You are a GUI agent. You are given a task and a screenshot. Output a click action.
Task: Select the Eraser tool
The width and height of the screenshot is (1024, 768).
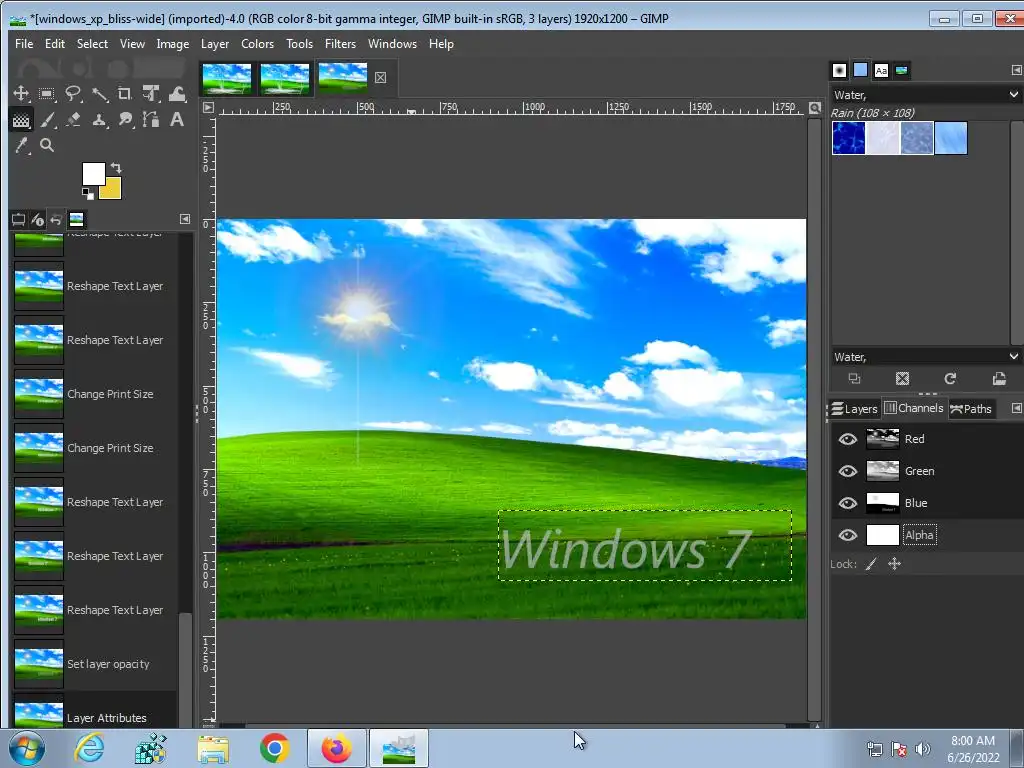coord(73,120)
